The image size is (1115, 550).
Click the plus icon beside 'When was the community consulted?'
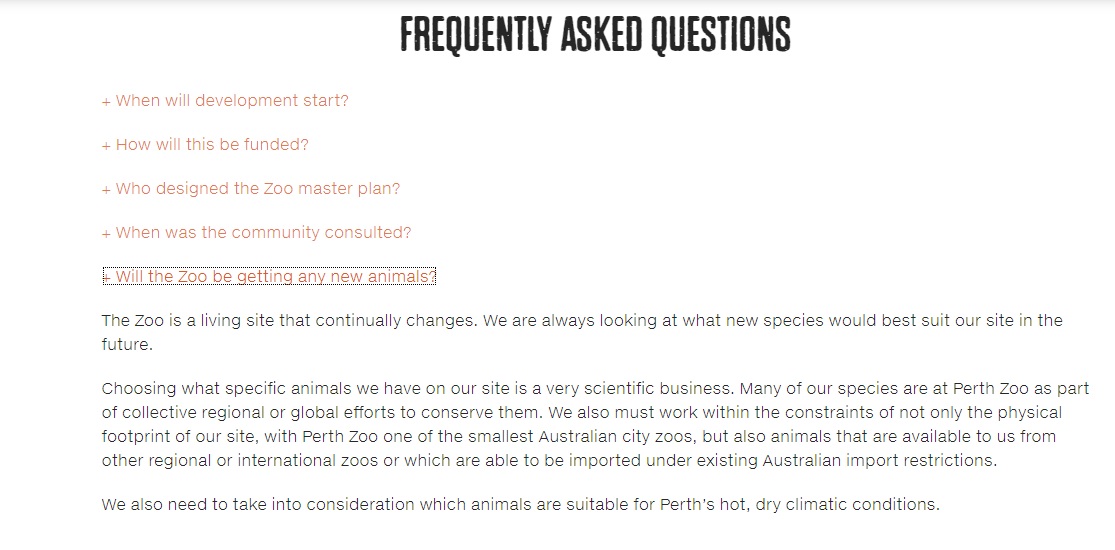click(x=106, y=233)
